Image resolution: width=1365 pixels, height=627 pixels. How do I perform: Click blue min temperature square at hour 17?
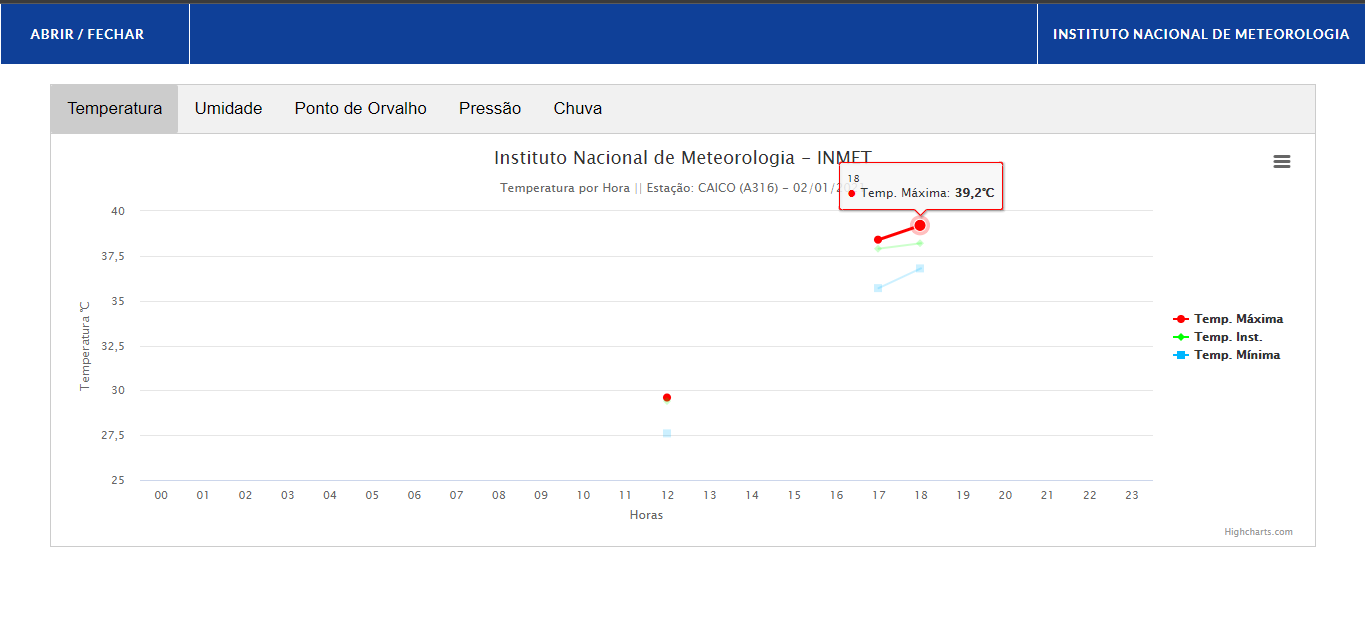(878, 288)
